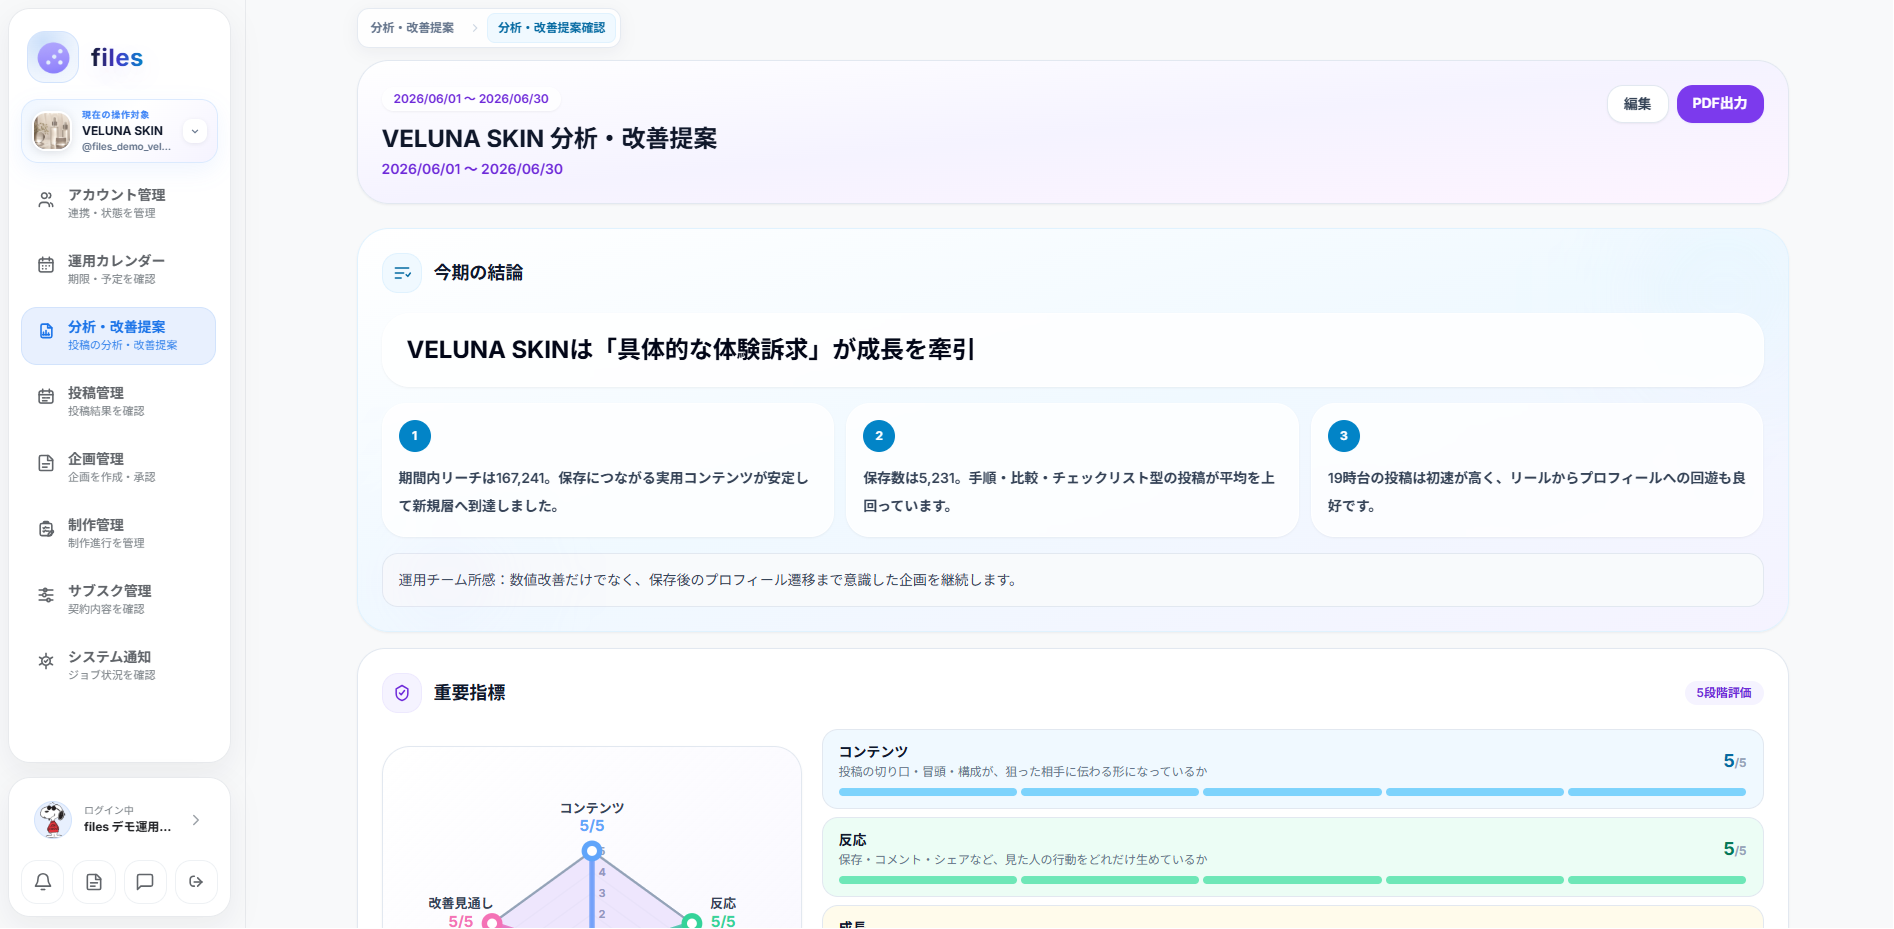Click the コンテンツ score progress bar
The image size is (1894, 929).
(x=1292, y=792)
